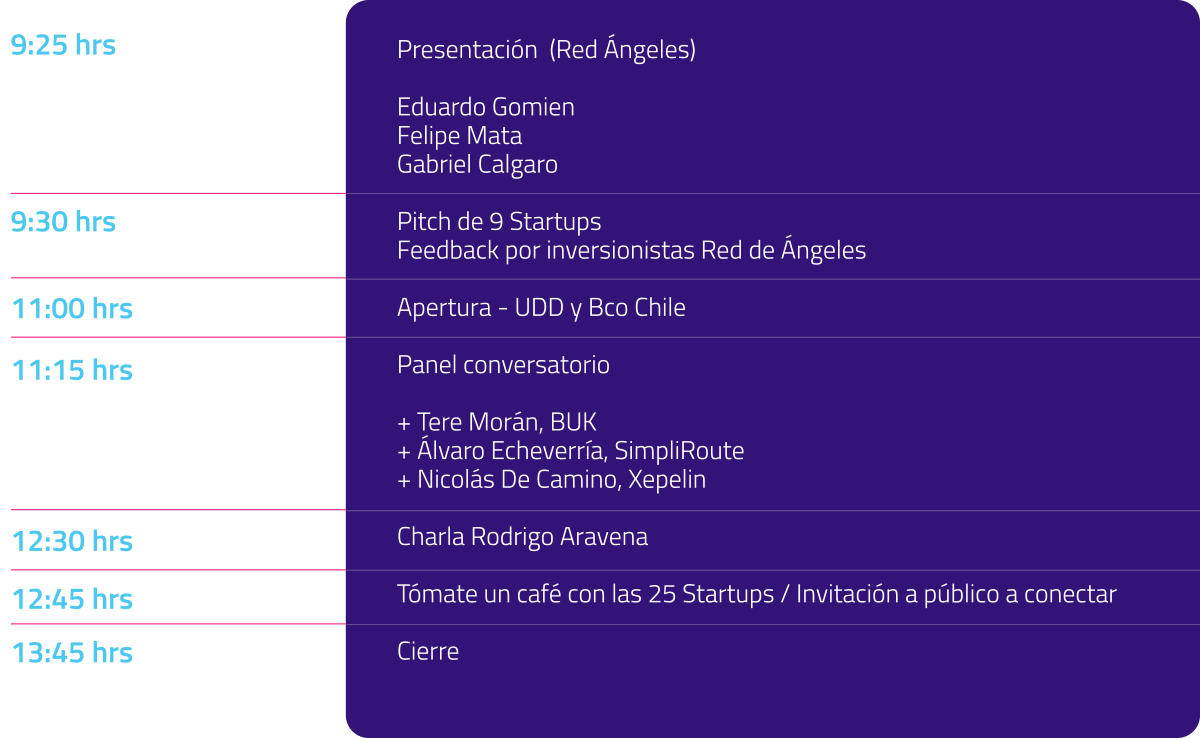Click the 13:45 hrs time label
This screenshot has width=1200, height=738.
72,652
